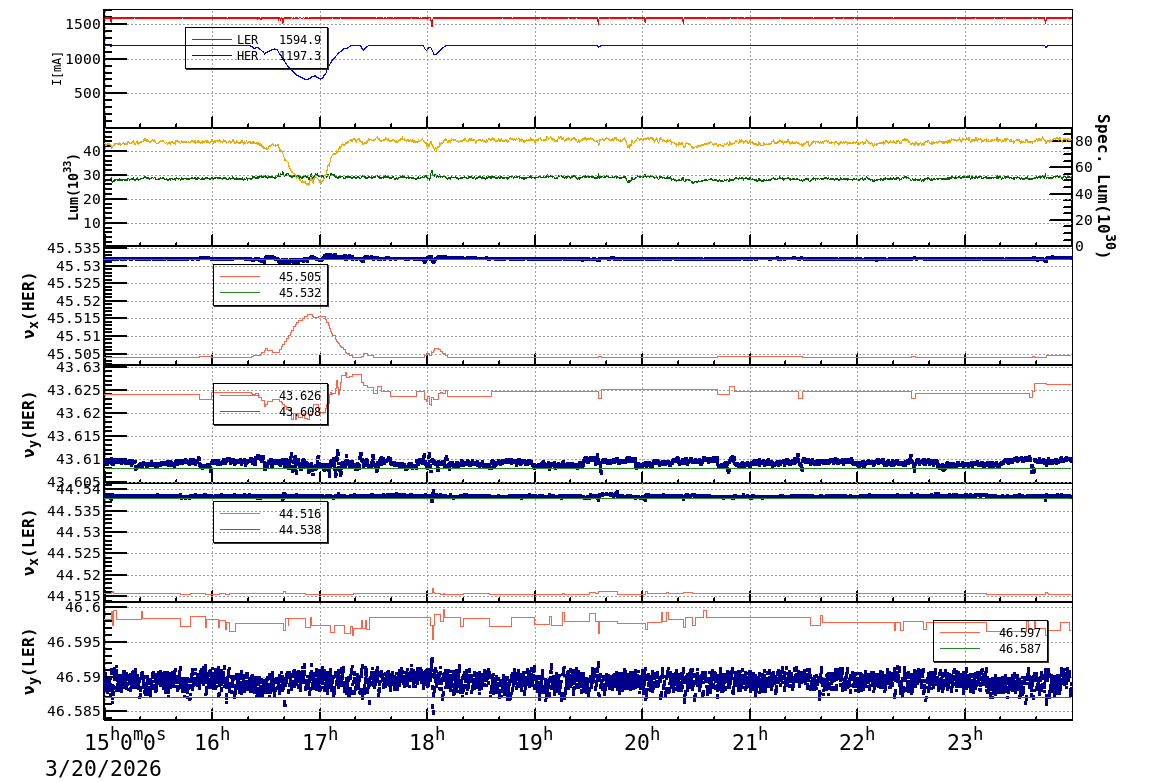Click the 23h time axis tick
The image size is (1154, 782).
965,743
